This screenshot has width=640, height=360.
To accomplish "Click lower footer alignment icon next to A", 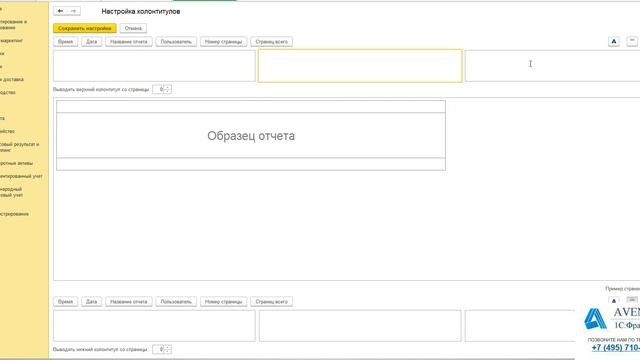I will [x=632, y=300].
